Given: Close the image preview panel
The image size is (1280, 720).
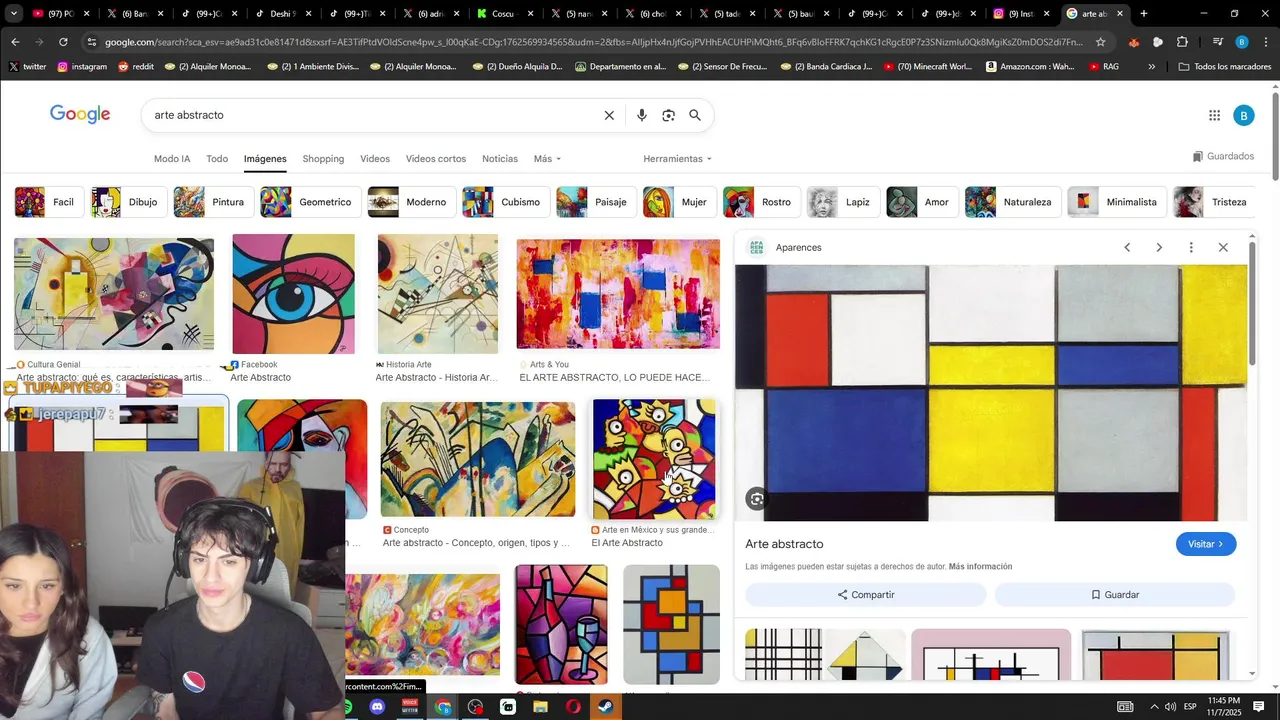Looking at the screenshot, I should pos(1223,247).
